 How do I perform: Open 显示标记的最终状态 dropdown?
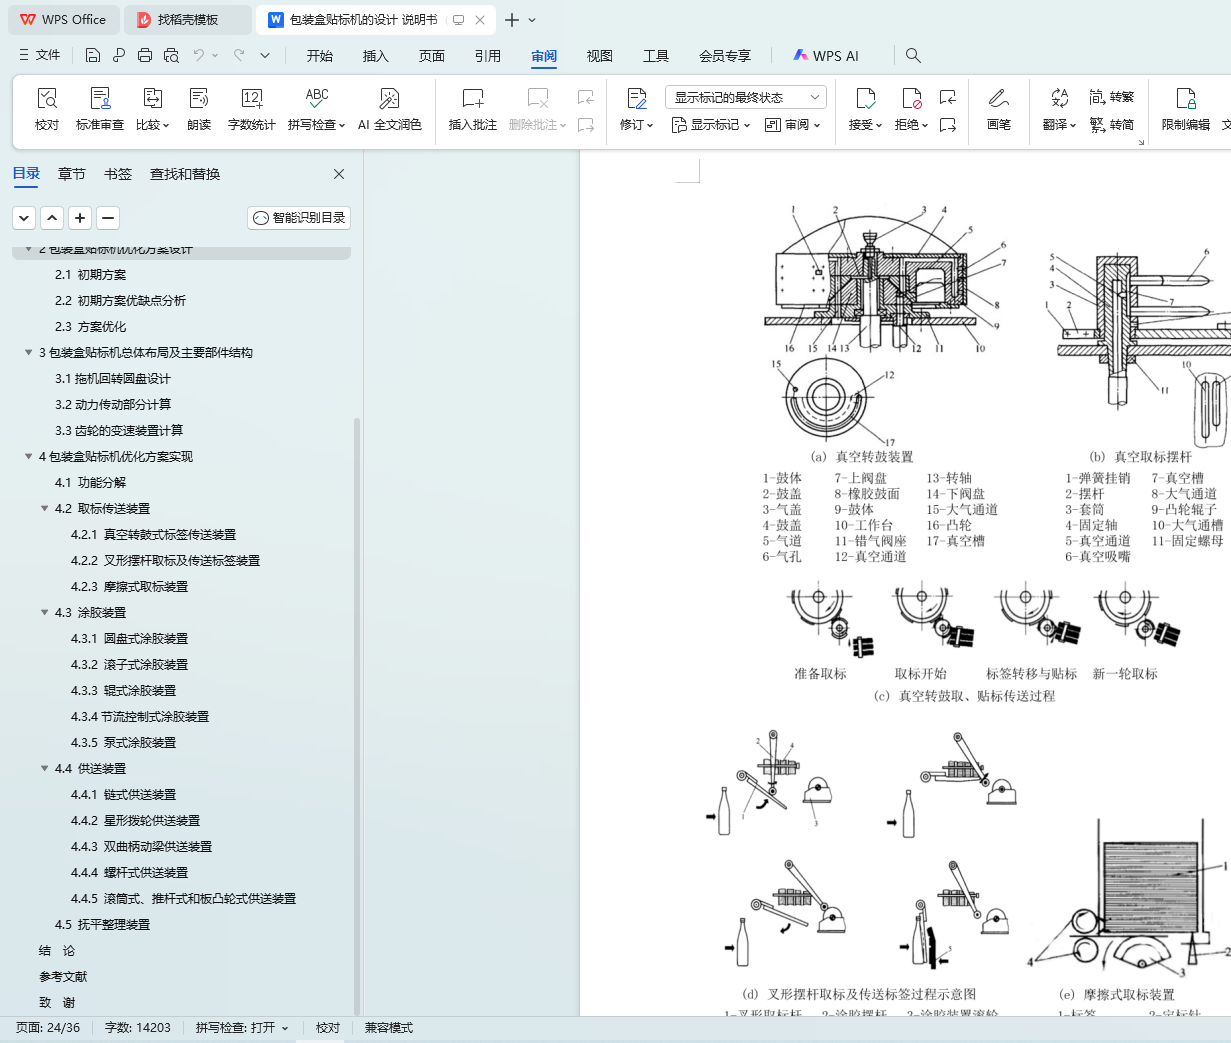tap(746, 97)
